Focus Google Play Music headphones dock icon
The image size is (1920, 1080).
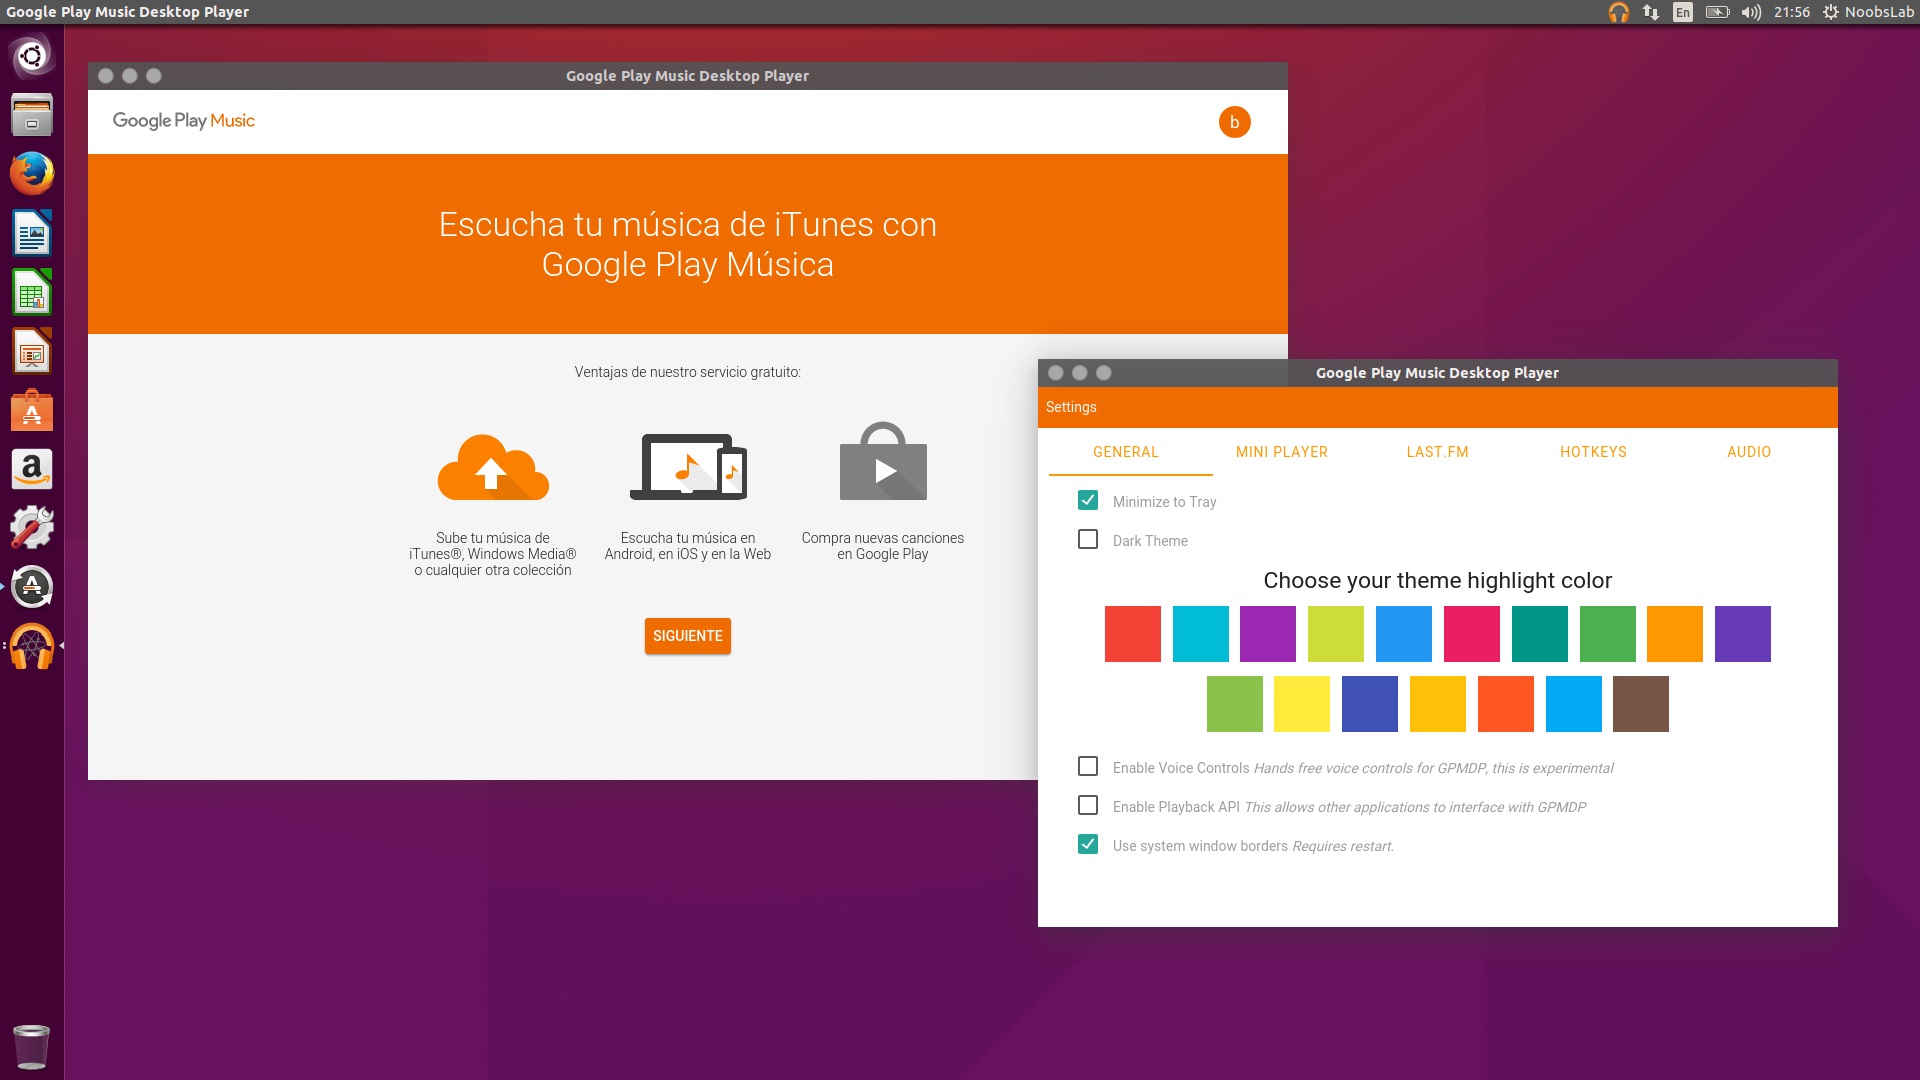(x=32, y=646)
